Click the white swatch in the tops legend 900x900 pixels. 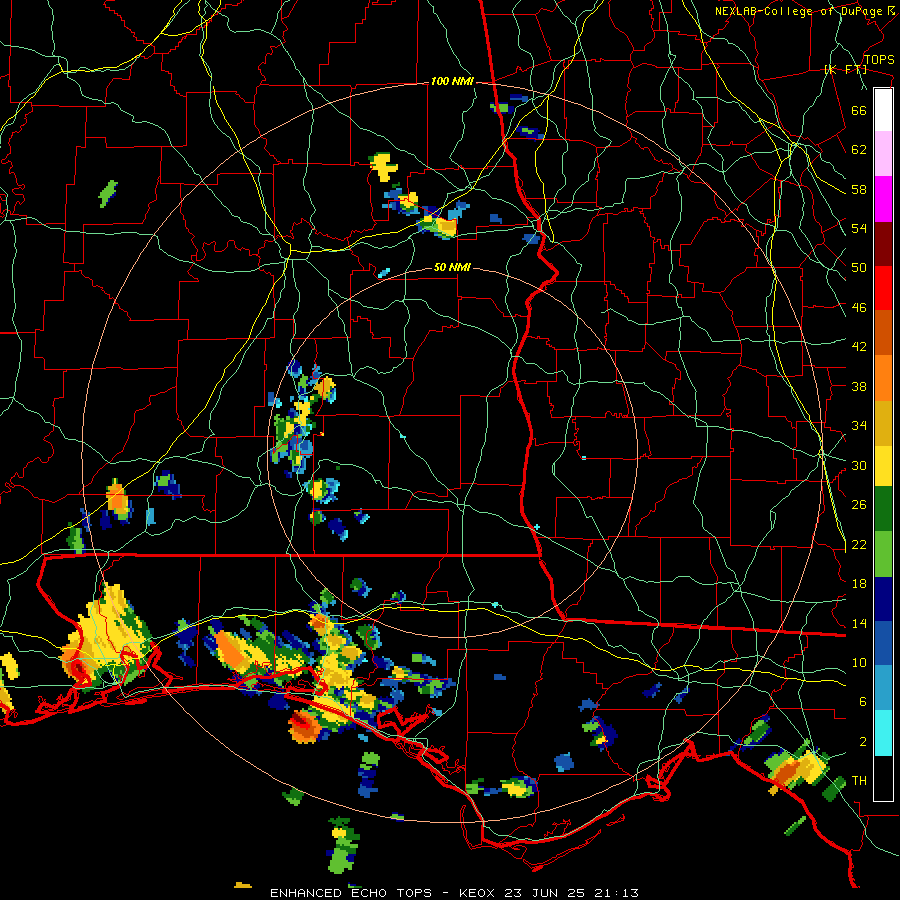883,110
